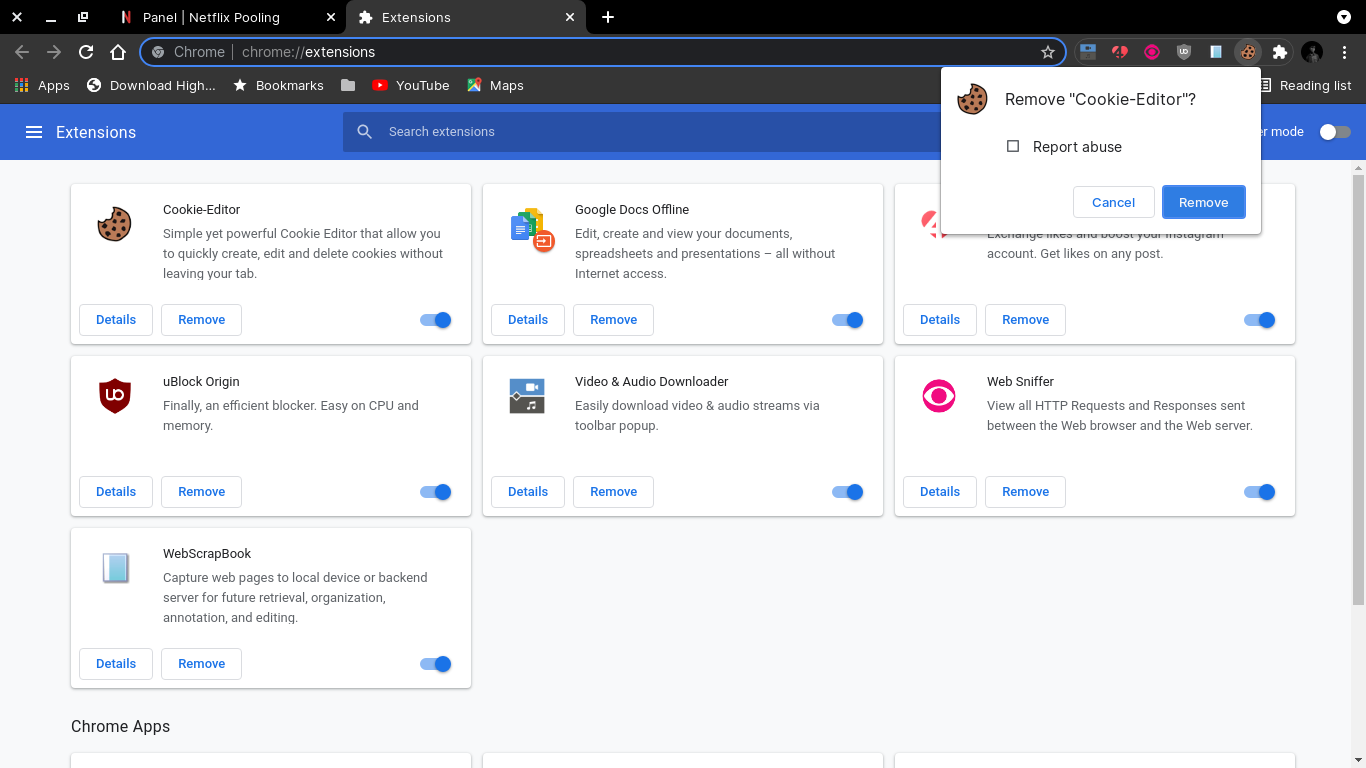Open the bookmarks folder in bookmarks bar
The image size is (1366, 768).
tap(348, 86)
